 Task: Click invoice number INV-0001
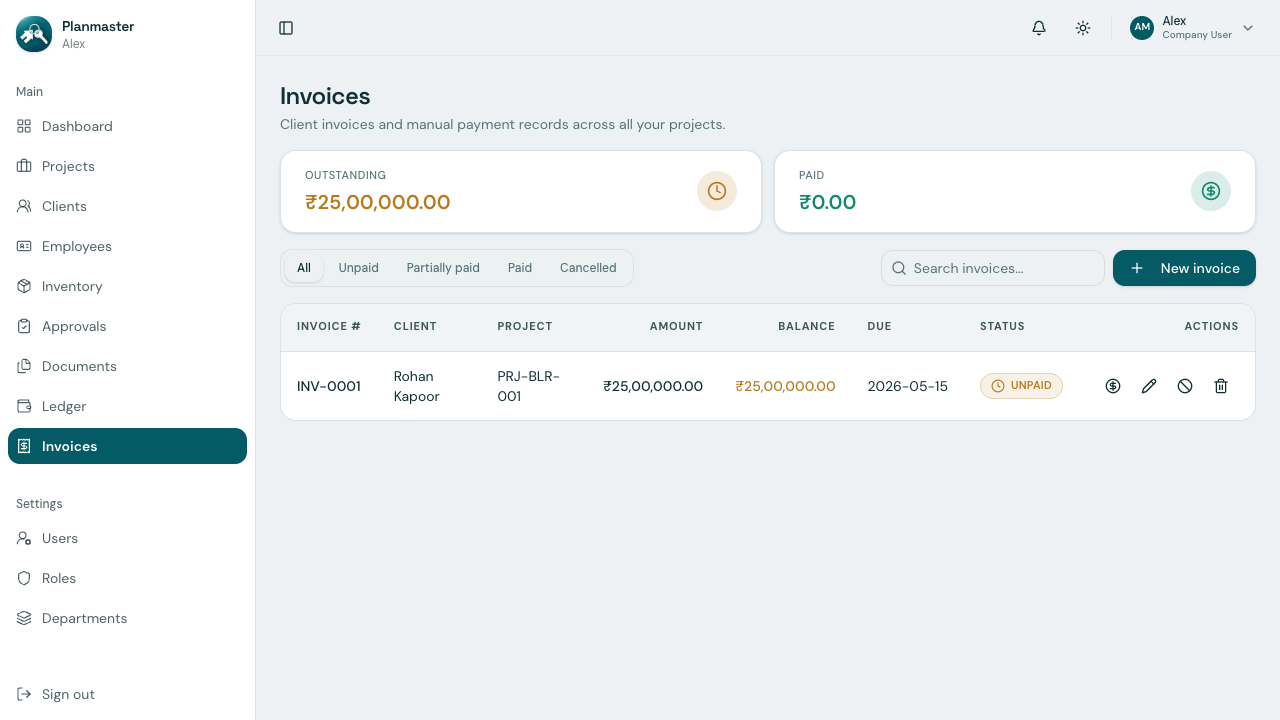pos(329,386)
